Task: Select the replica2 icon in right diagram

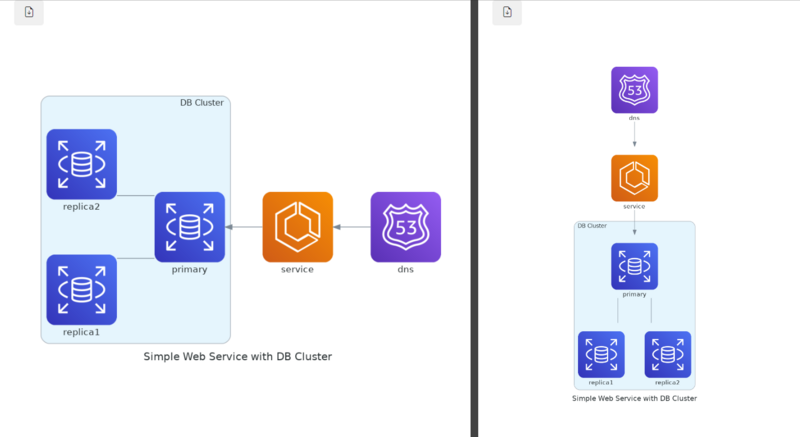Action: click(x=667, y=354)
